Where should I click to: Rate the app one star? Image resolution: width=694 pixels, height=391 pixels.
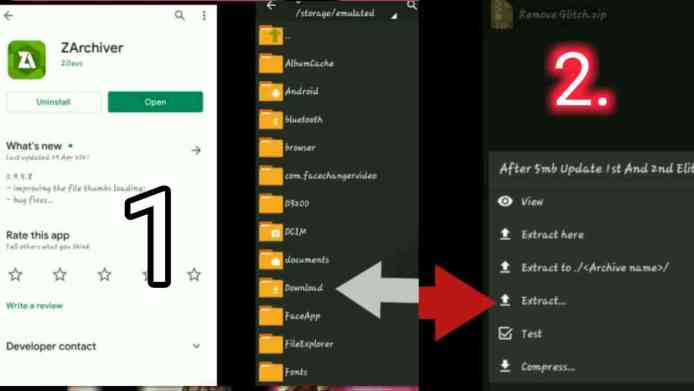(x=15, y=275)
